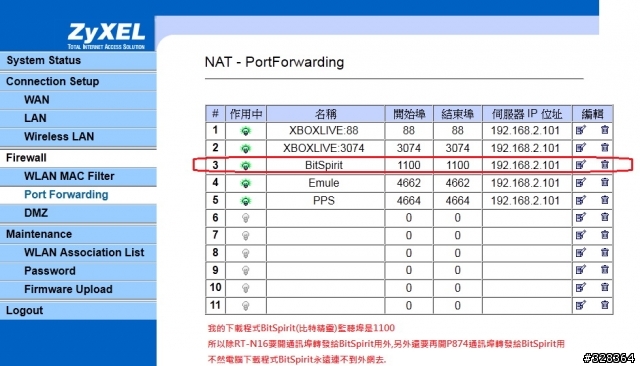Open DMZ settings
Screen dimensions: 640x366
pyautogui.click(x=78, y=213)
